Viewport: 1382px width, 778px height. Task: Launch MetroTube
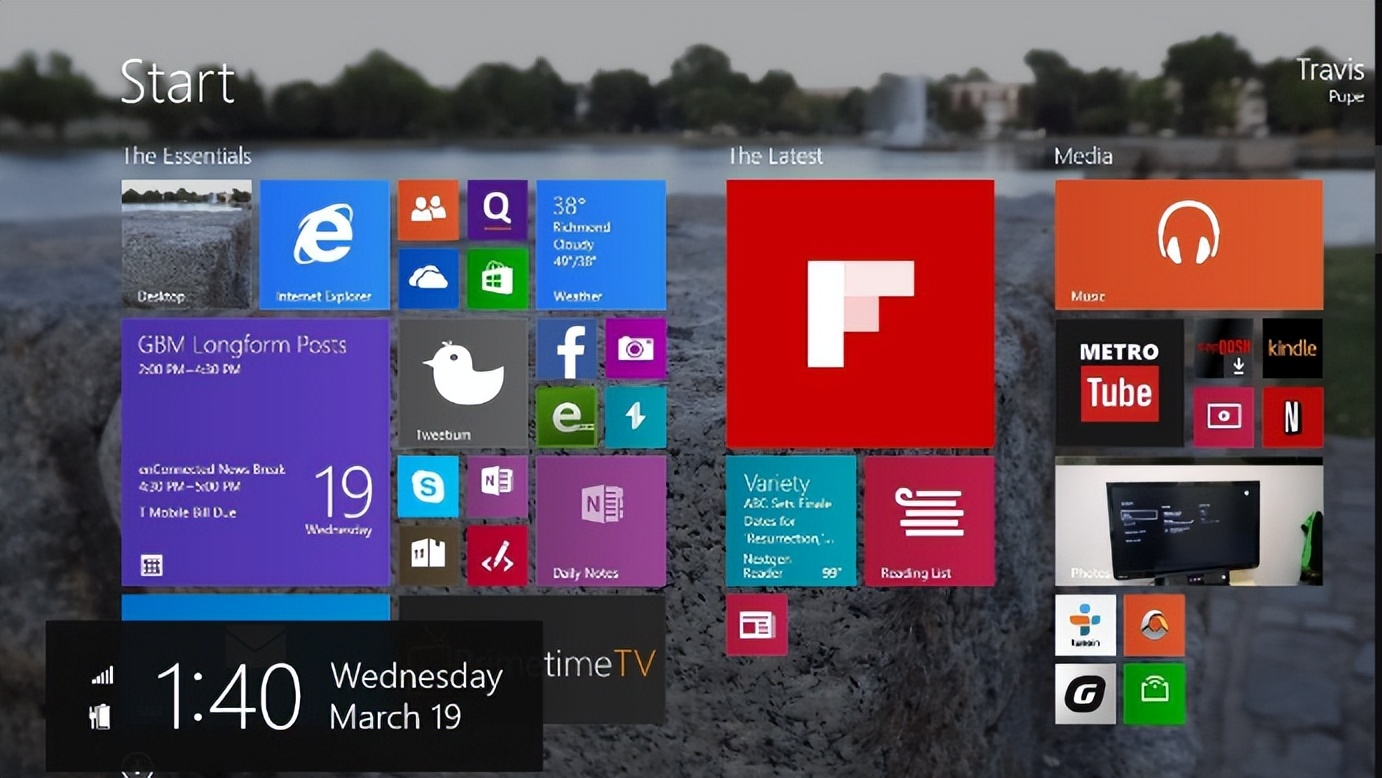[1118, 382]
